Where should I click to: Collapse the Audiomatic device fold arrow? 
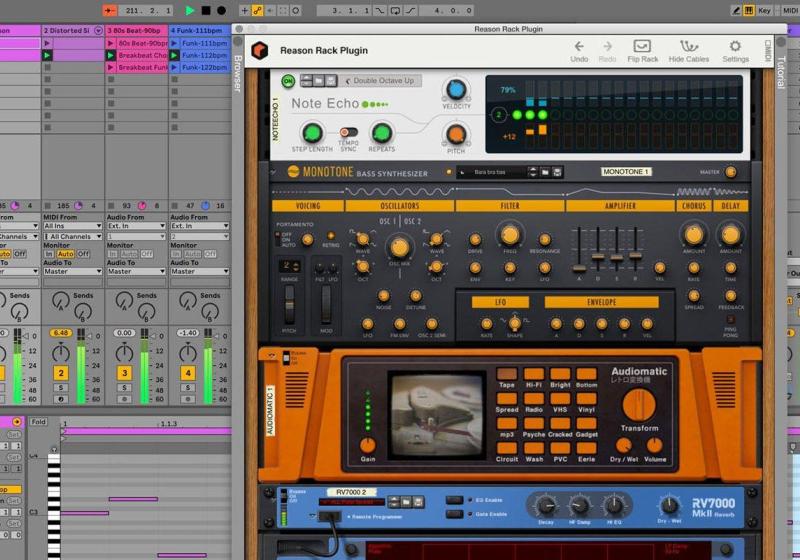271,355
